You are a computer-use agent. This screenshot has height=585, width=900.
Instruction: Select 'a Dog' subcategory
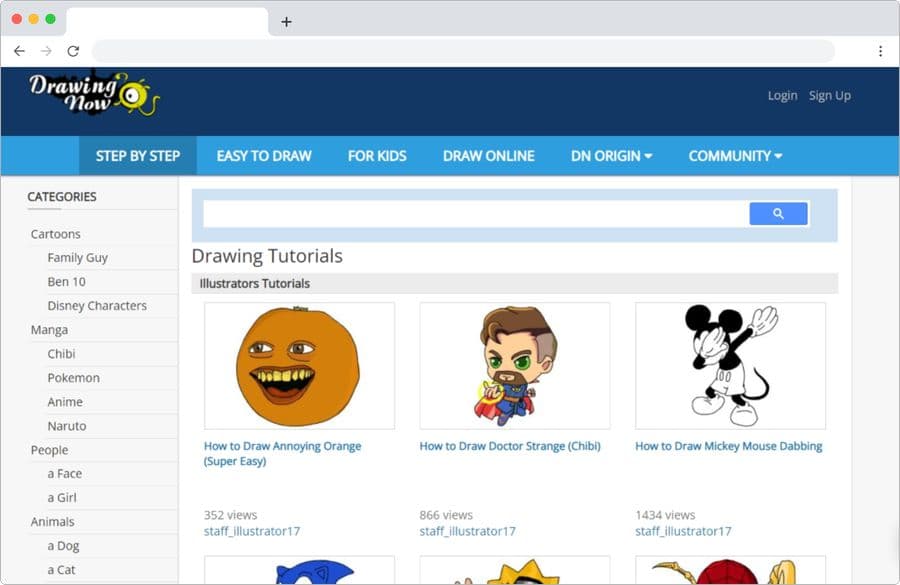pos(63,547)
